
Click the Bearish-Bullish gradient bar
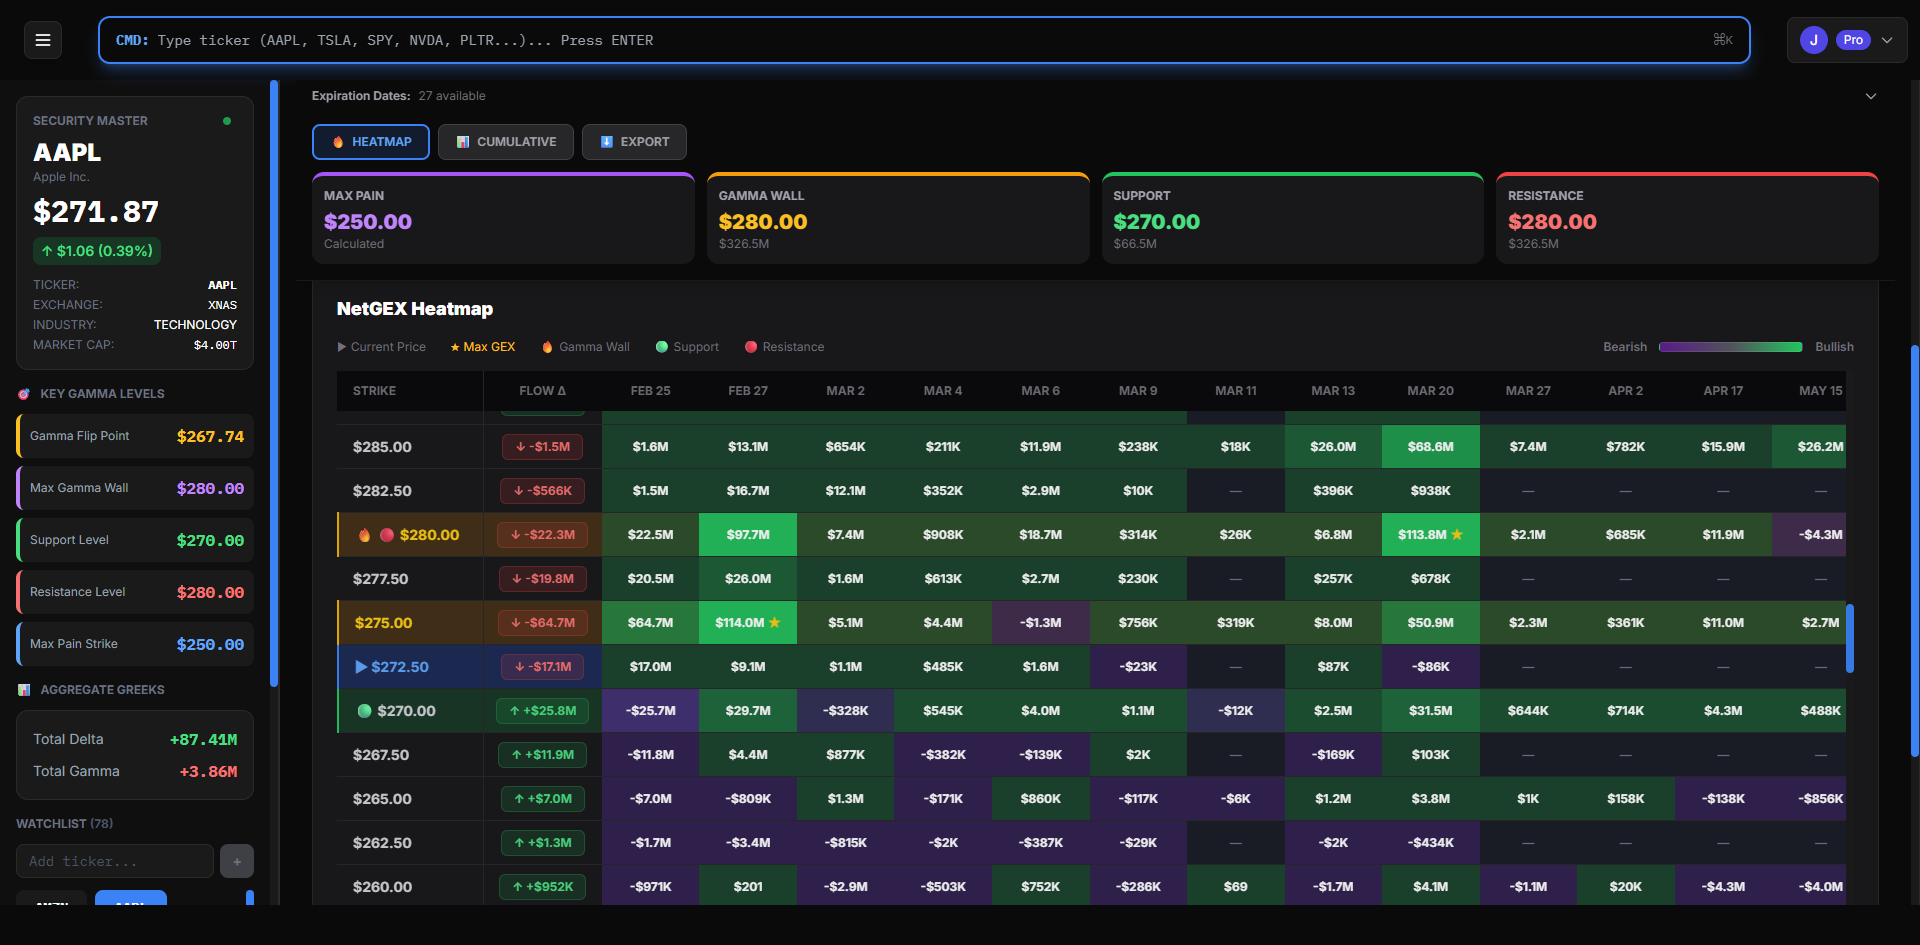point(1730,347)
